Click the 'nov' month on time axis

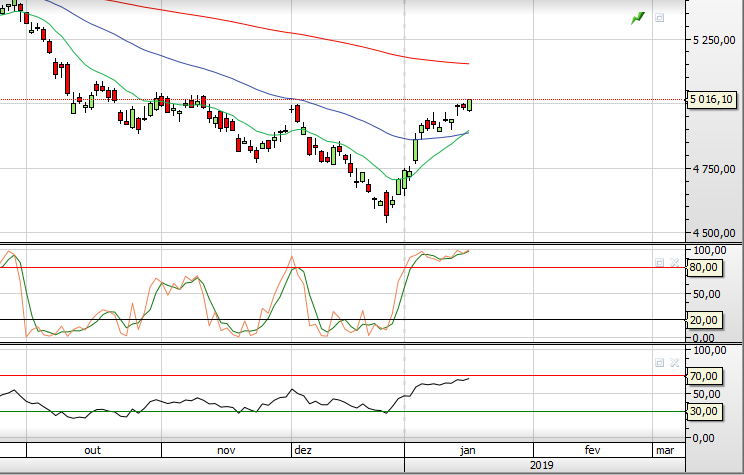click(x=226, y=450)
